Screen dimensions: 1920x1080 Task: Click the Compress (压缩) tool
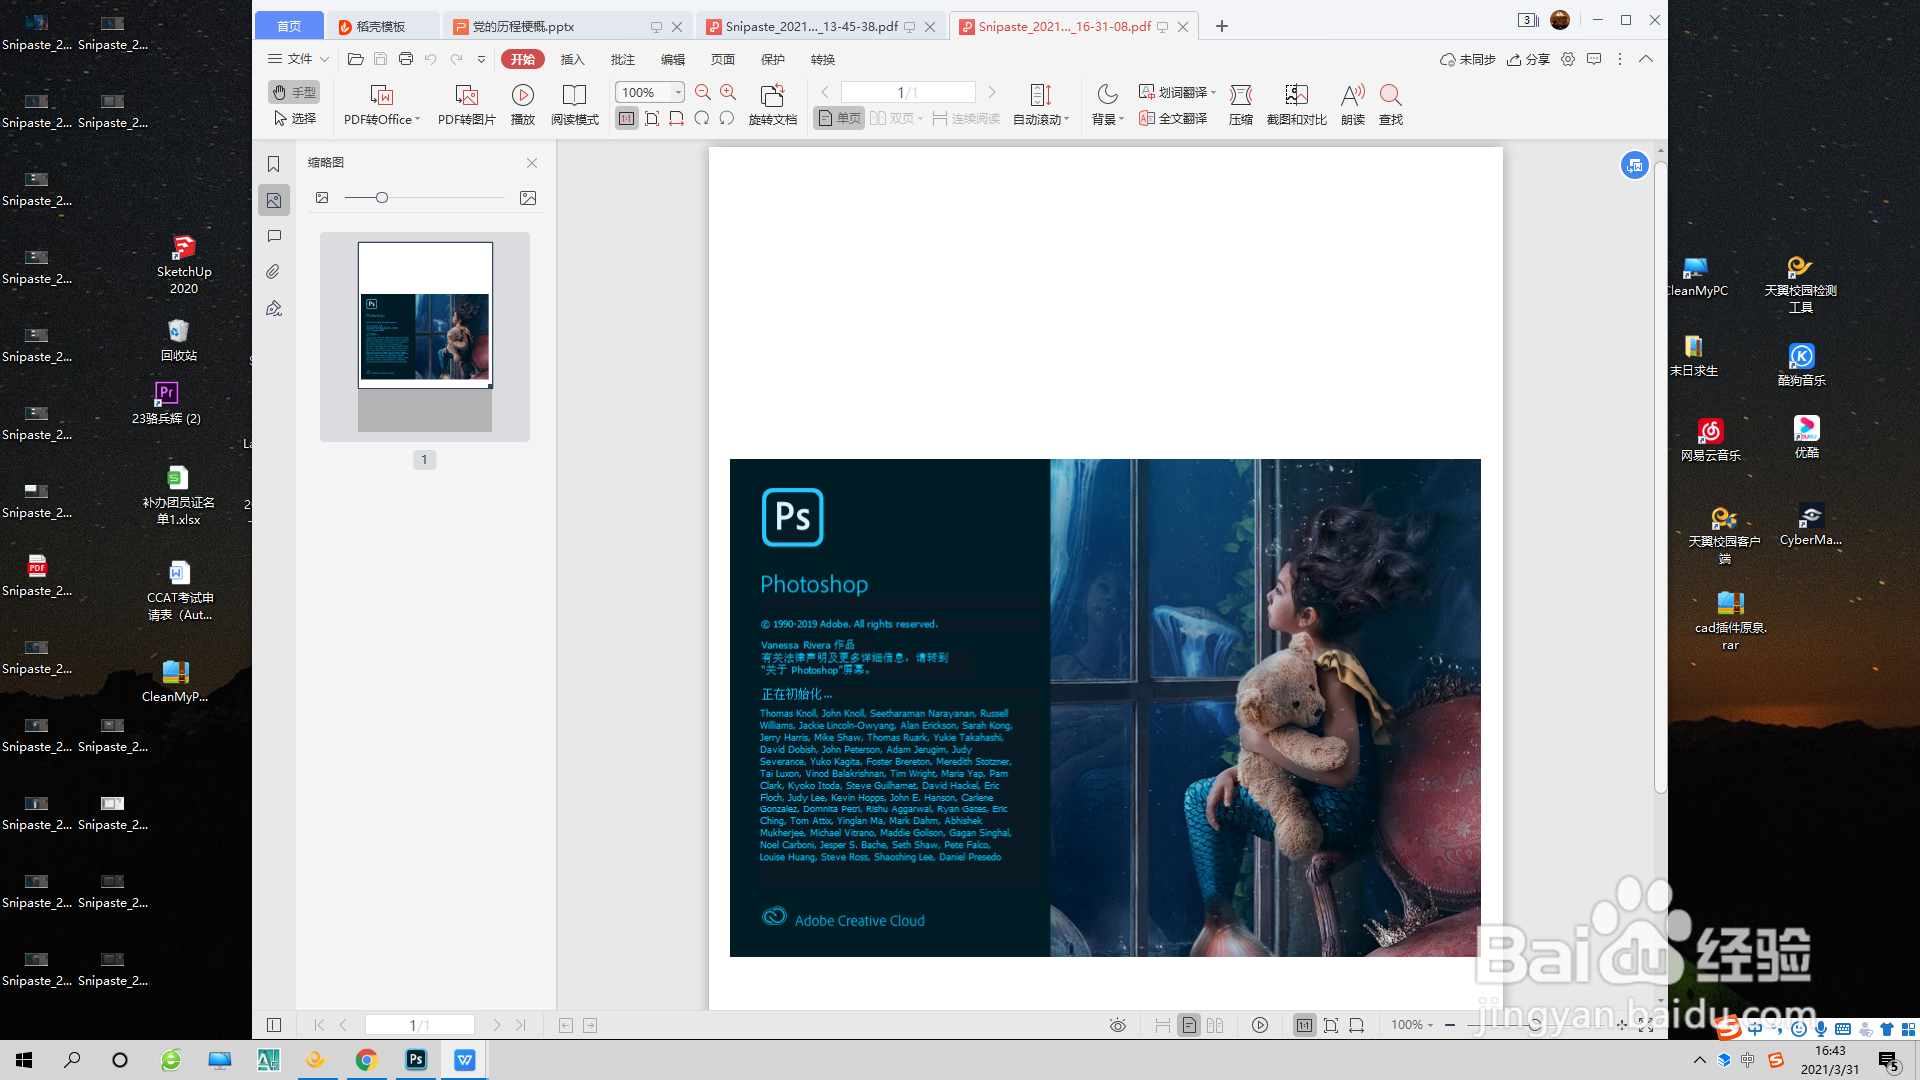[x=1241, y=105]
